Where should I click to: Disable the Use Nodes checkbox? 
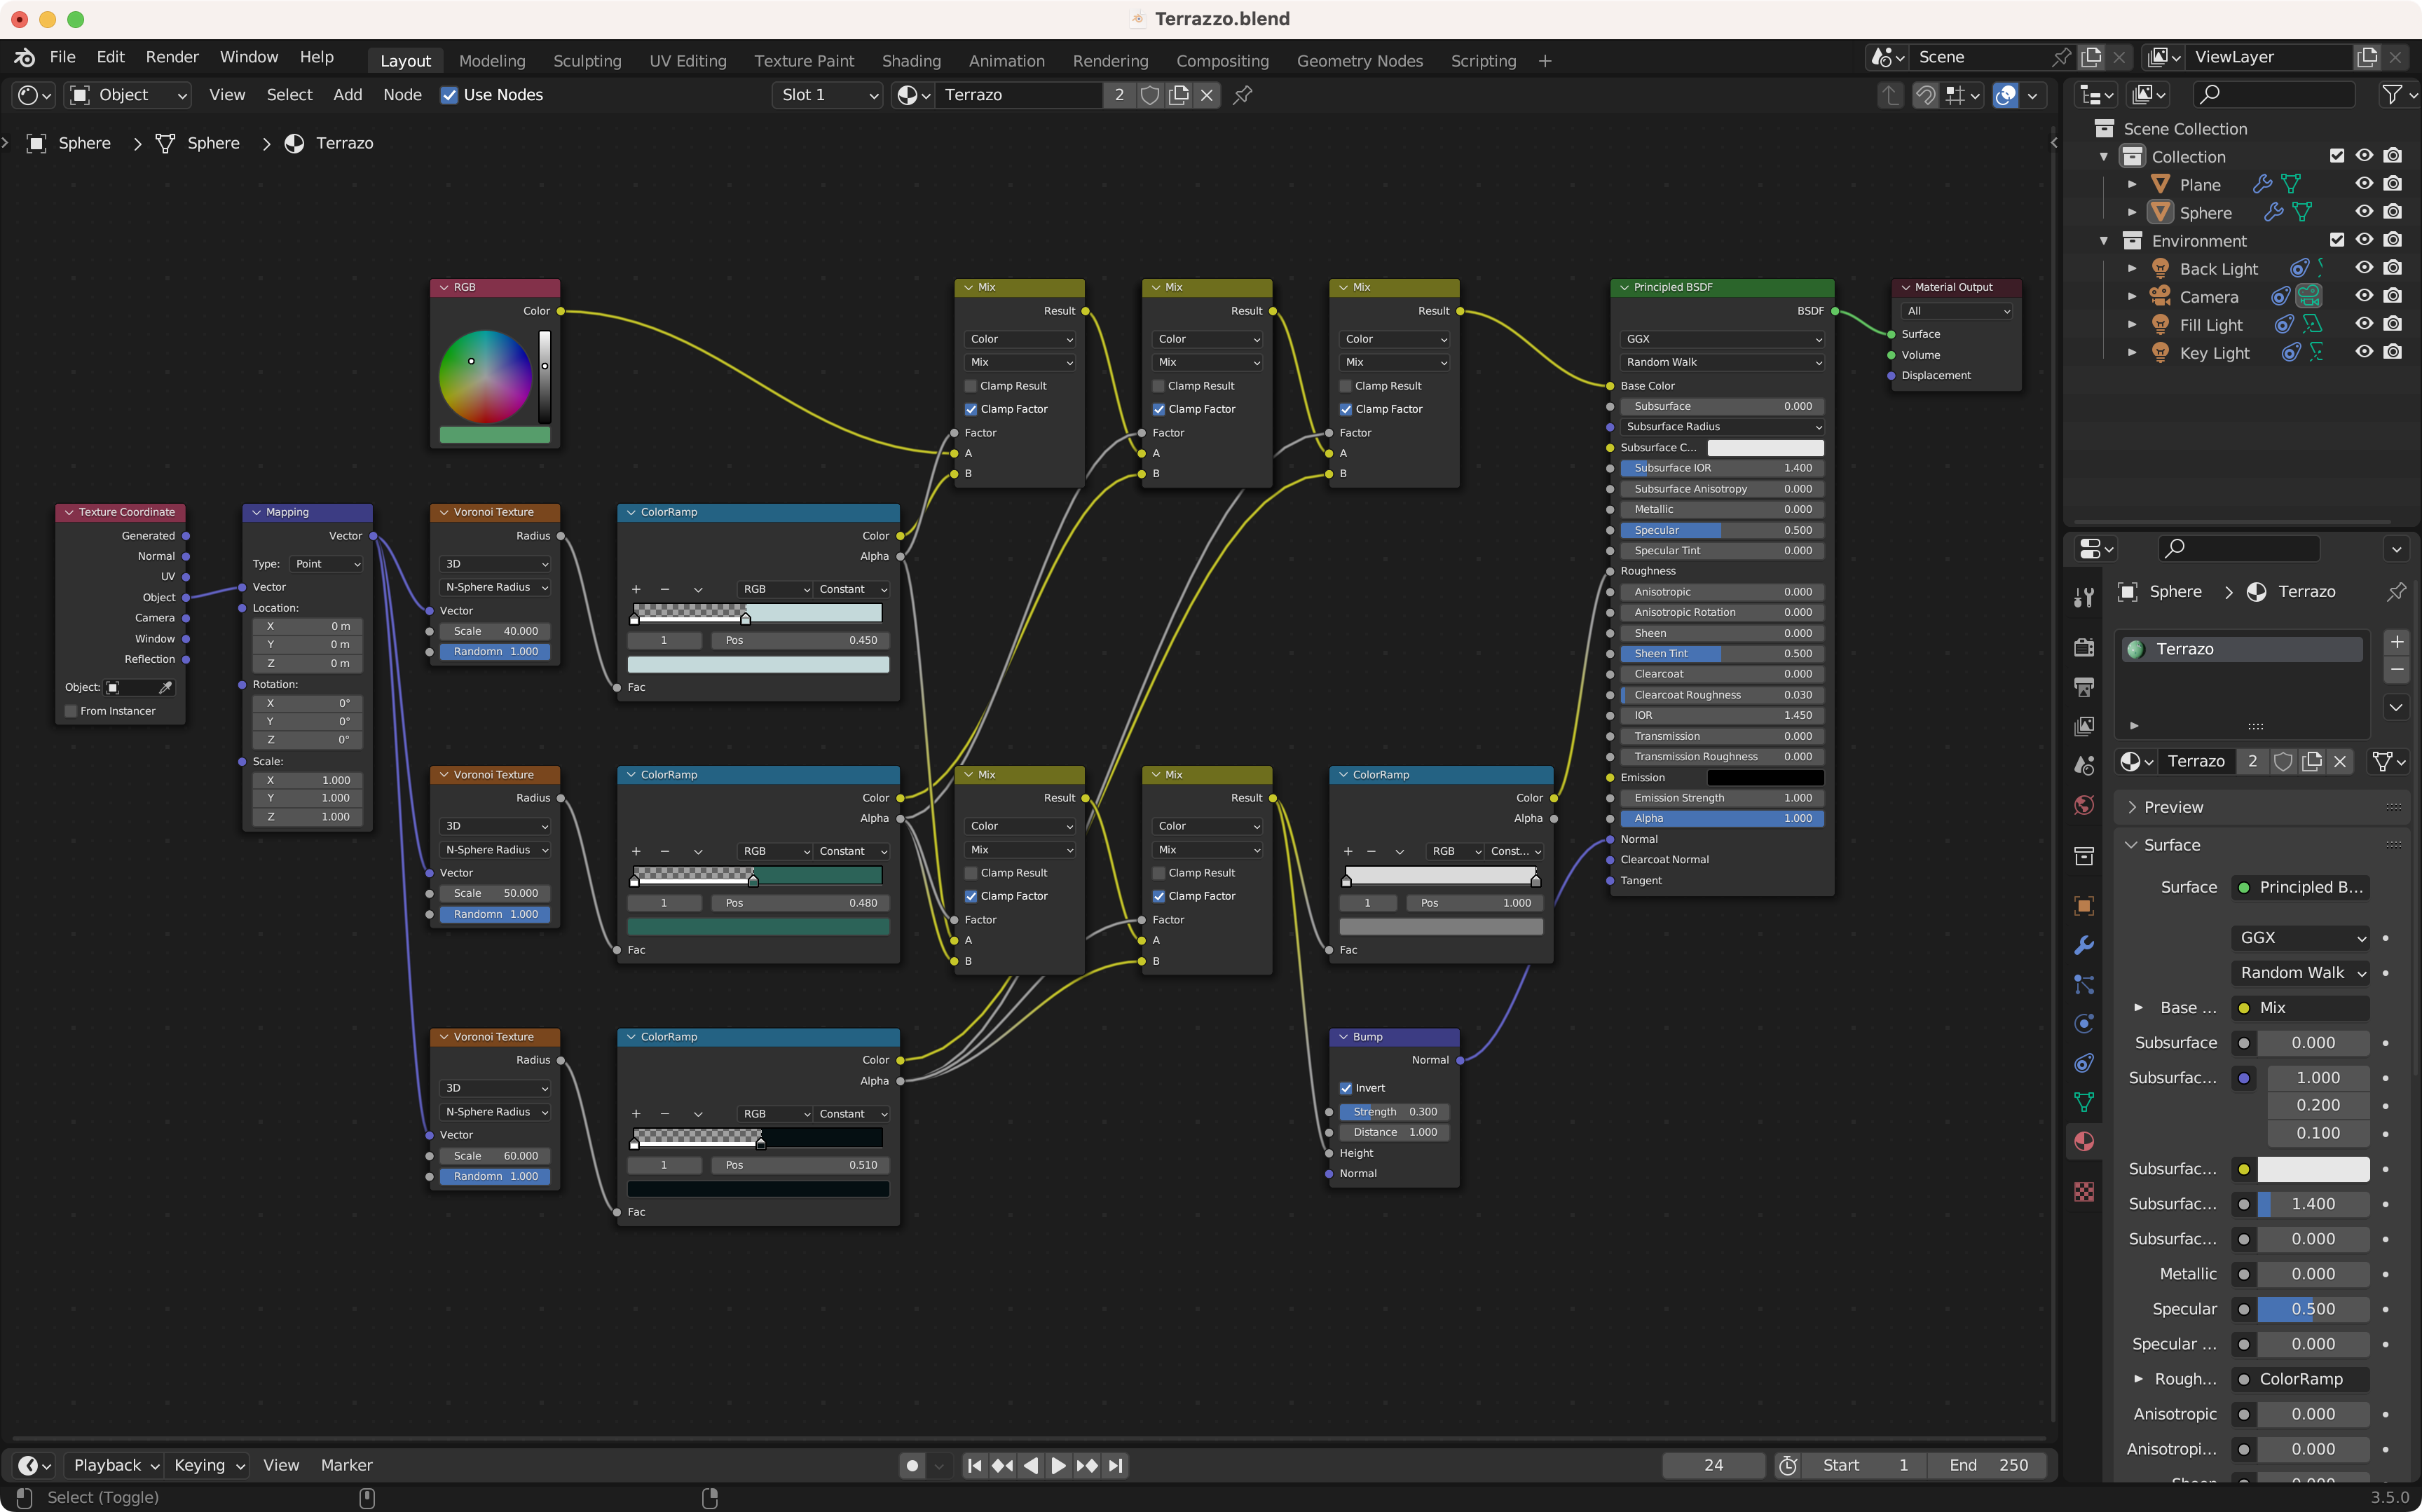(x=449, y=95)
